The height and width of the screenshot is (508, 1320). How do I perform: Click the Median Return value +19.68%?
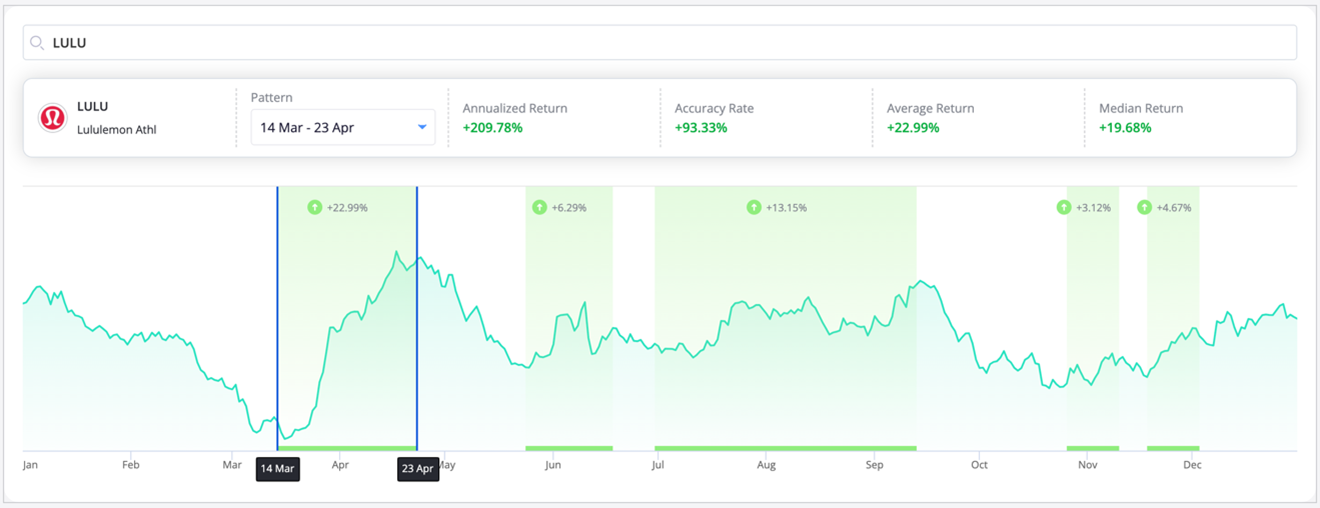coord(1125,128)
